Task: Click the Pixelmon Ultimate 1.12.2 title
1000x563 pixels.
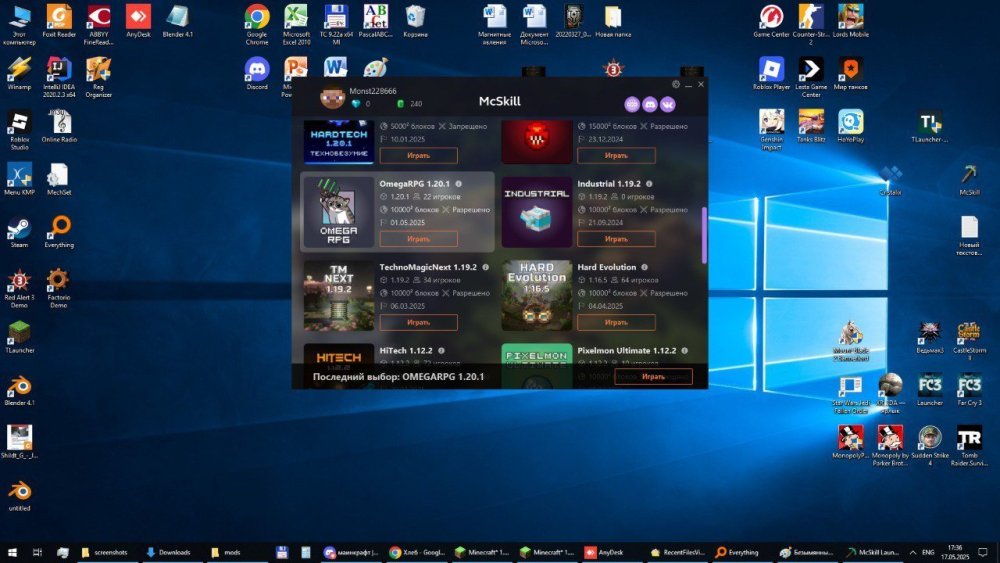Action: [x=627, y=351]
